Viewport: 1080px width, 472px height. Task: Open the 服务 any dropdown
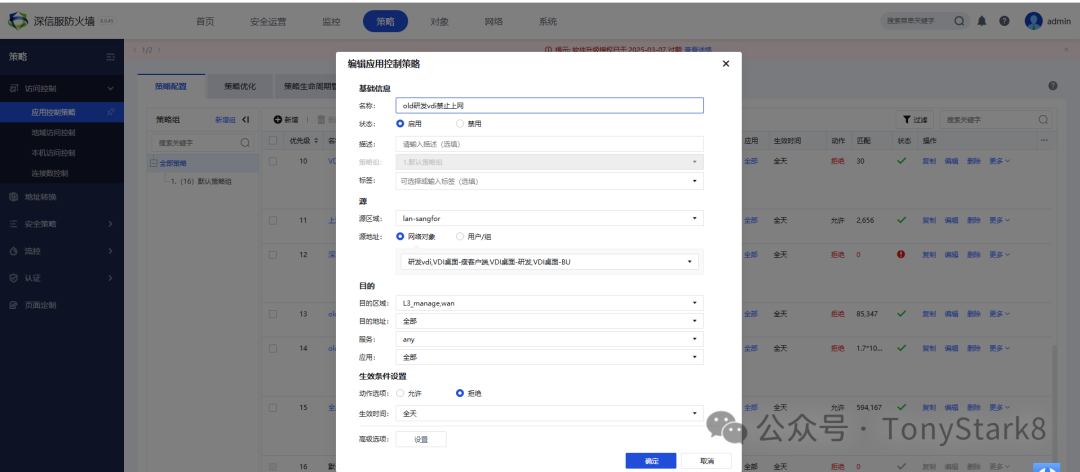(x=550, y=339)
